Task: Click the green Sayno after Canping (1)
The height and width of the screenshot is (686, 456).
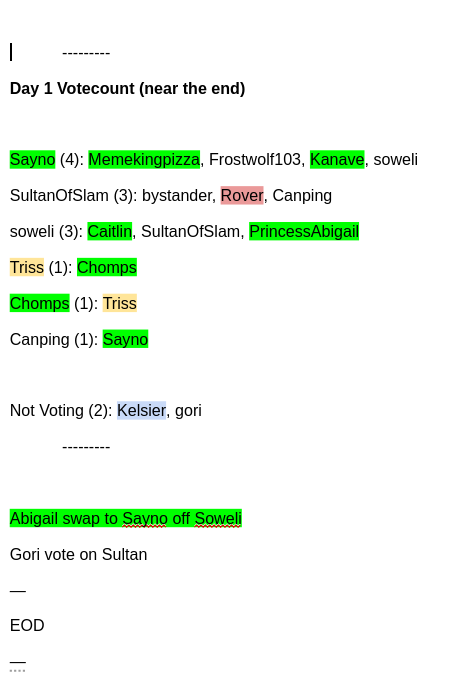Action: click(x=126, y=339)
